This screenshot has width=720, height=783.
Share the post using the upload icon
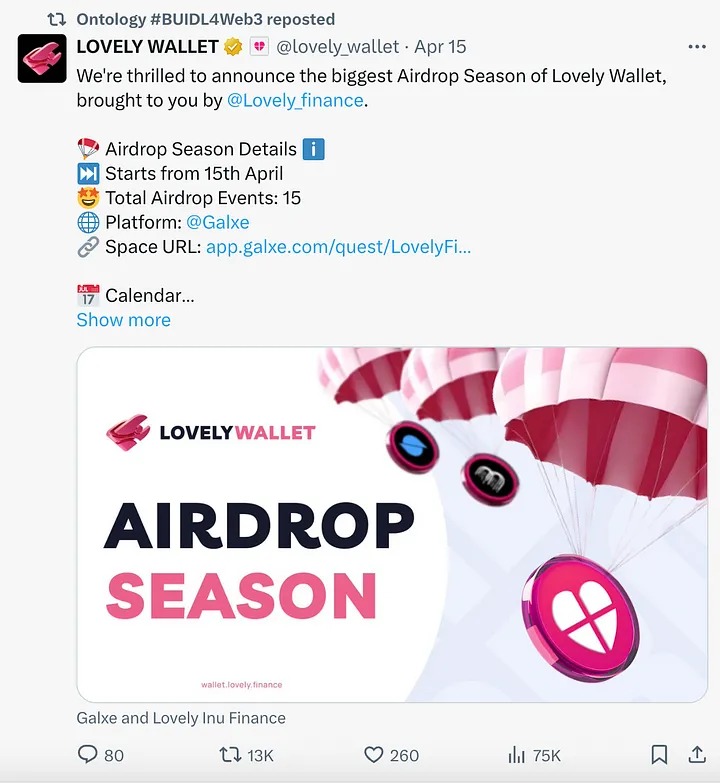tap(697, 755)
